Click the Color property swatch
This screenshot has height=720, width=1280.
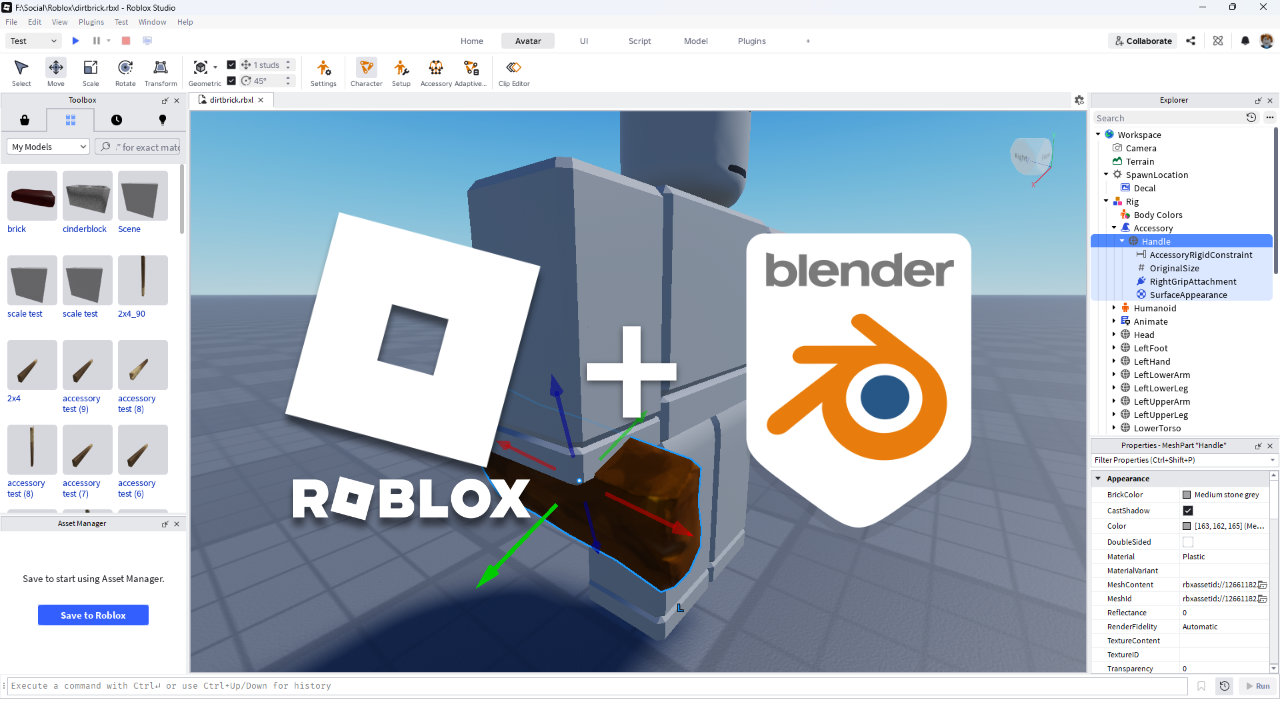click(x=1187, y=526)
